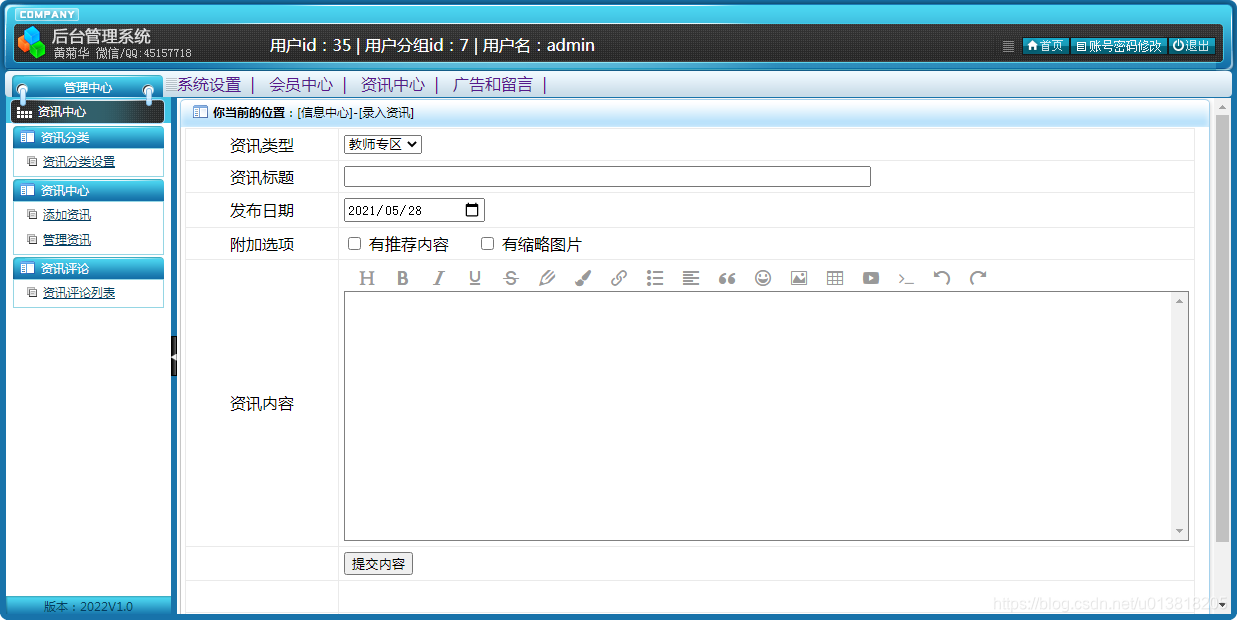The image size is (1237, 622).
Task: Click the undo icon in the editor
Action: coord(941,278)
